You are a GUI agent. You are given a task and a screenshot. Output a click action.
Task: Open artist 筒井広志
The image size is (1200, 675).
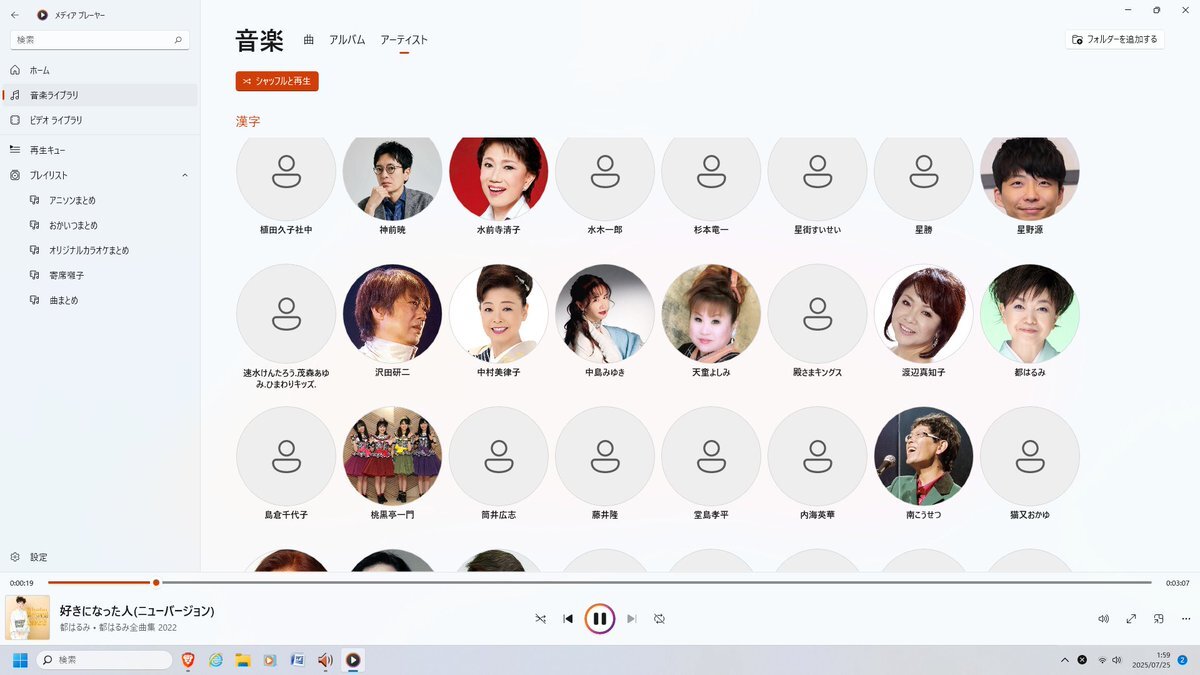(x=499, y=464)
